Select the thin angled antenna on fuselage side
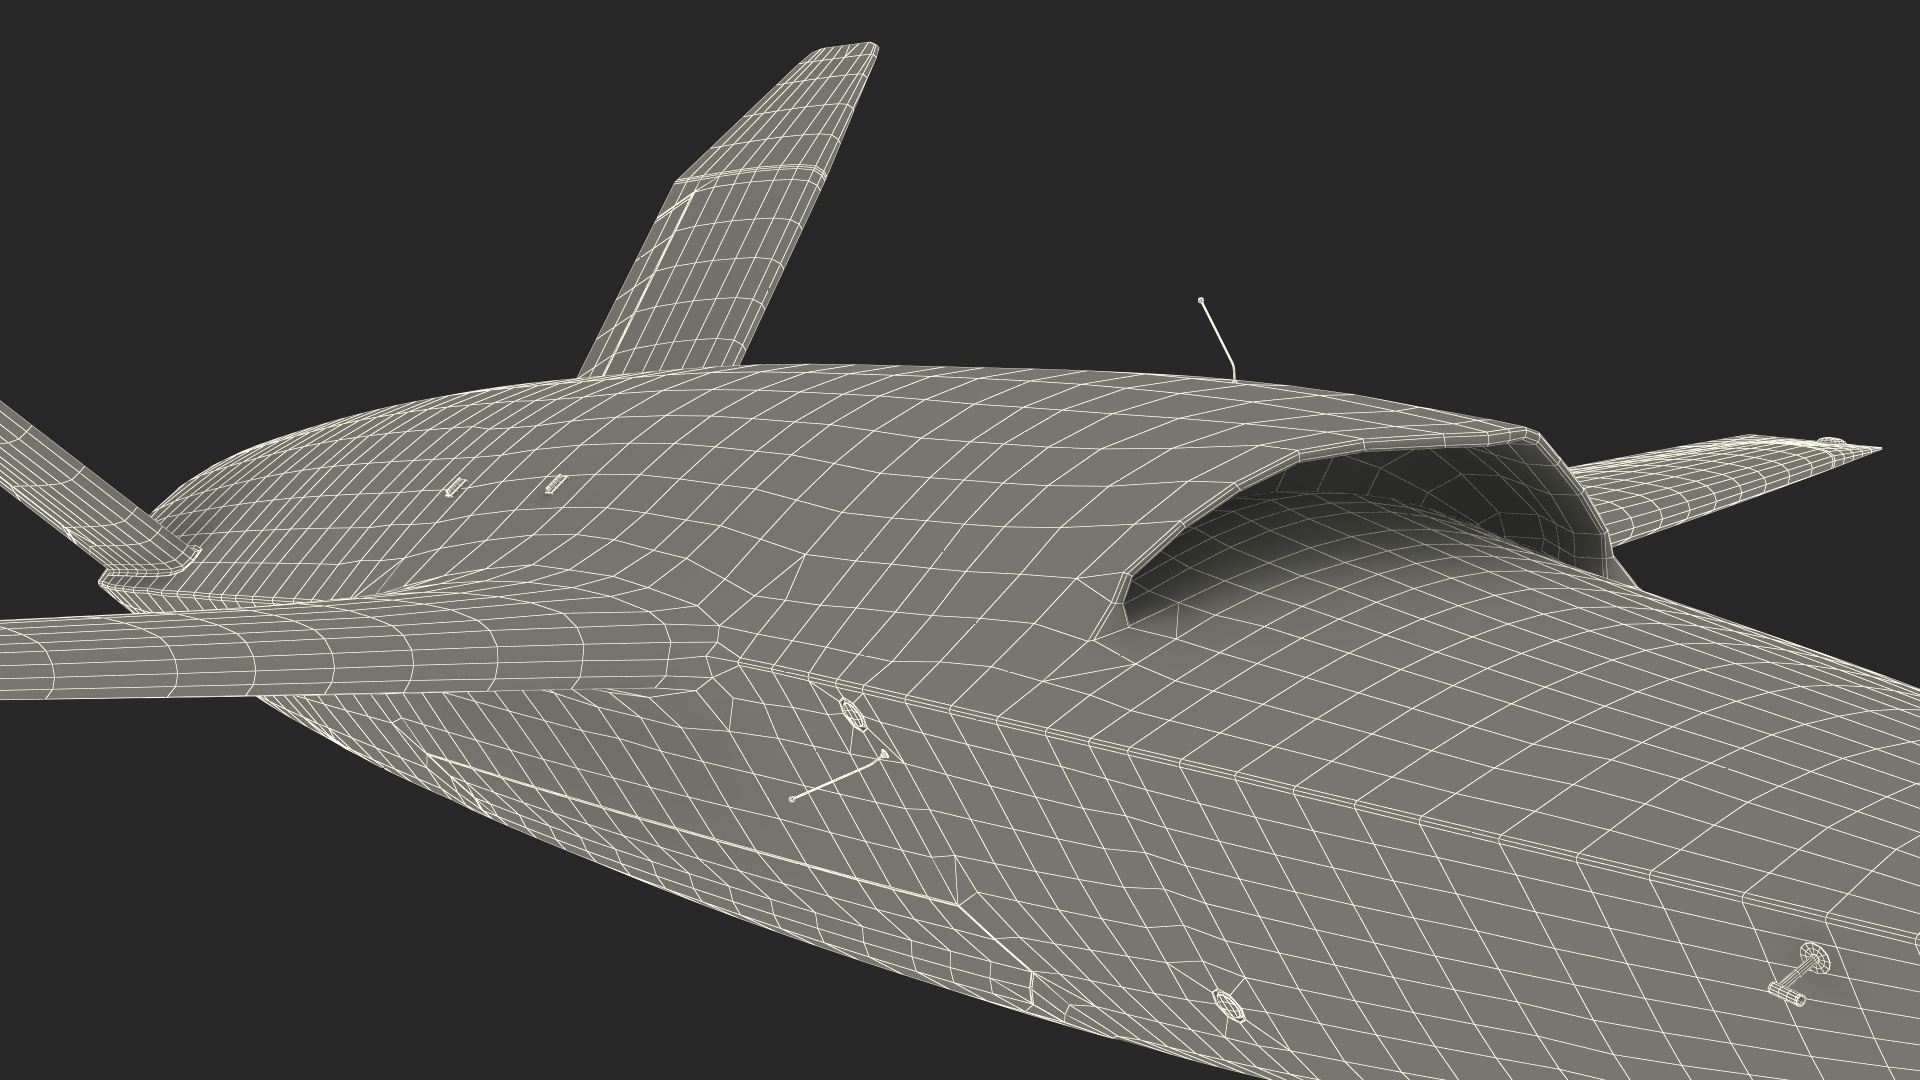The width and height of the screenshot is (1920, 1080). [x=838, y=779]
